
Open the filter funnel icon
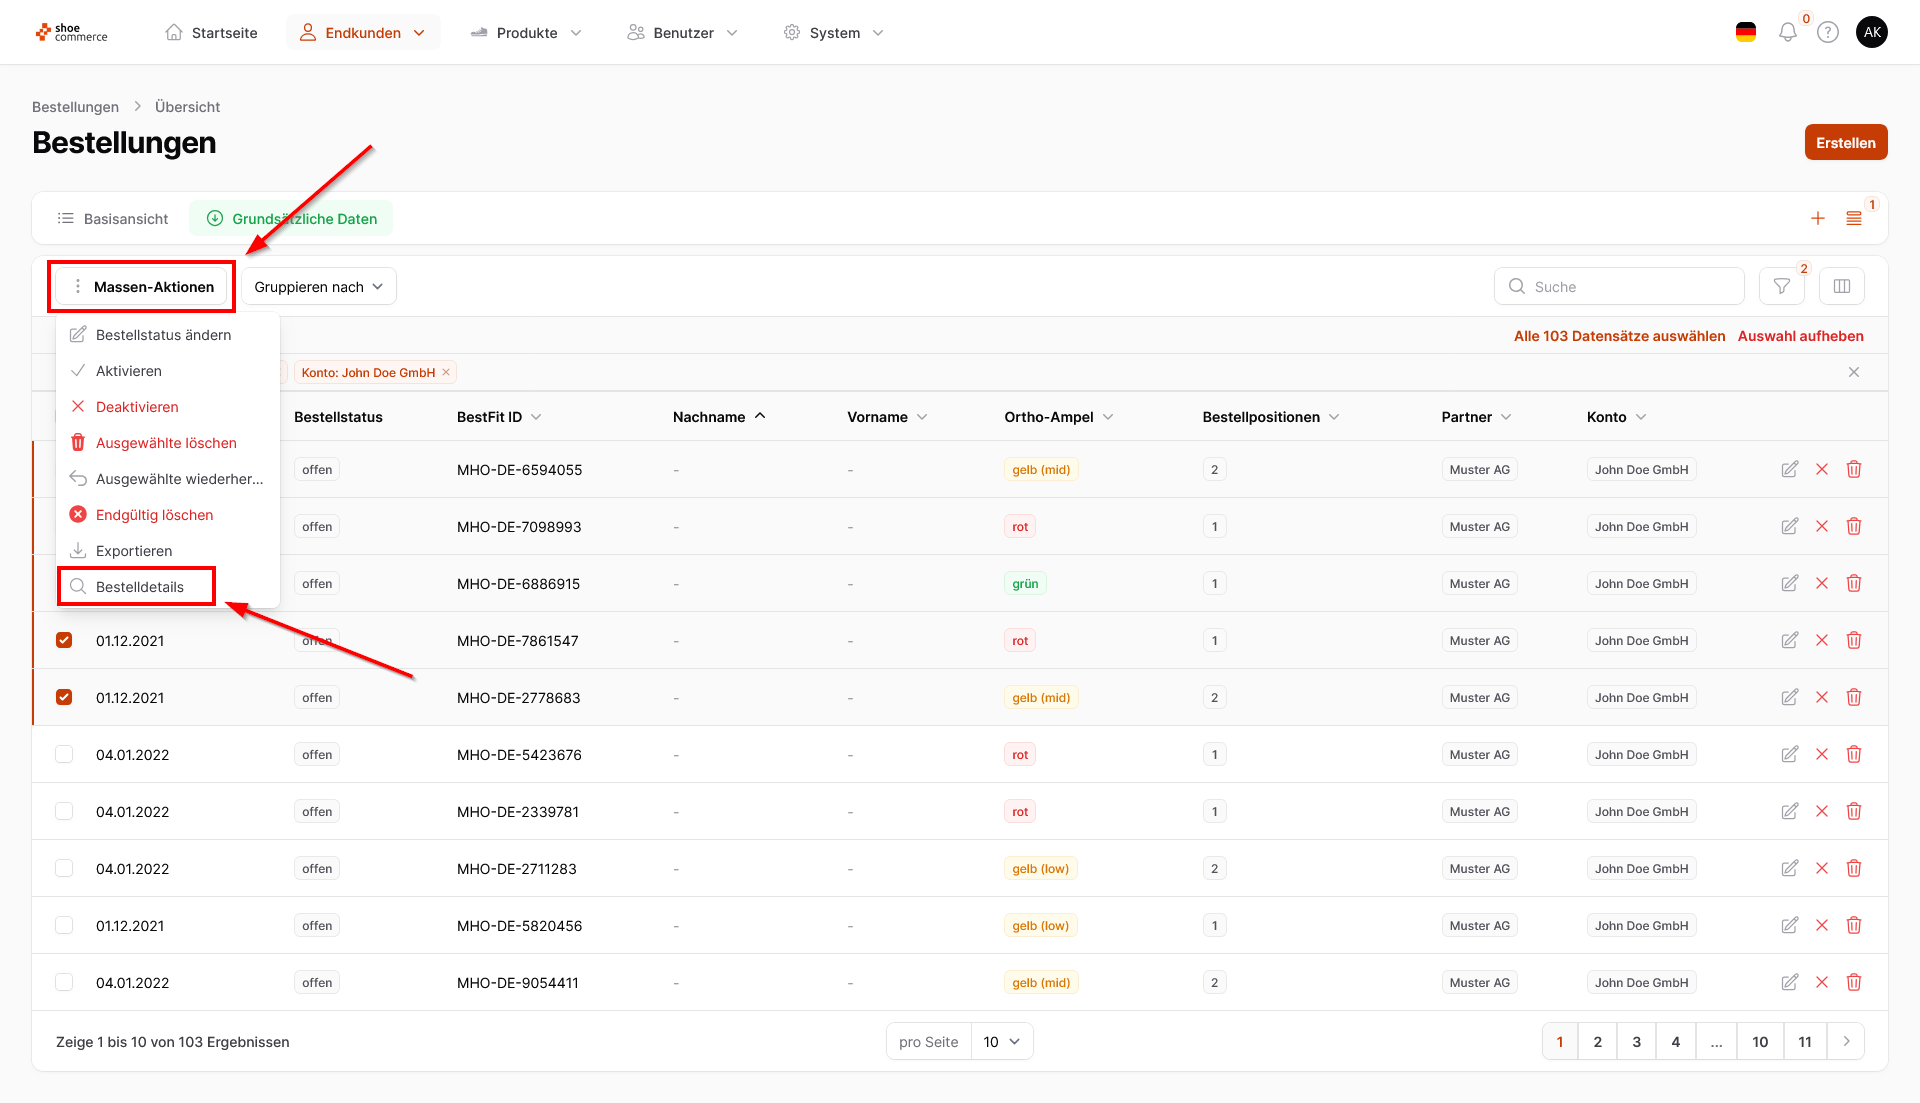pos(1781,287)
